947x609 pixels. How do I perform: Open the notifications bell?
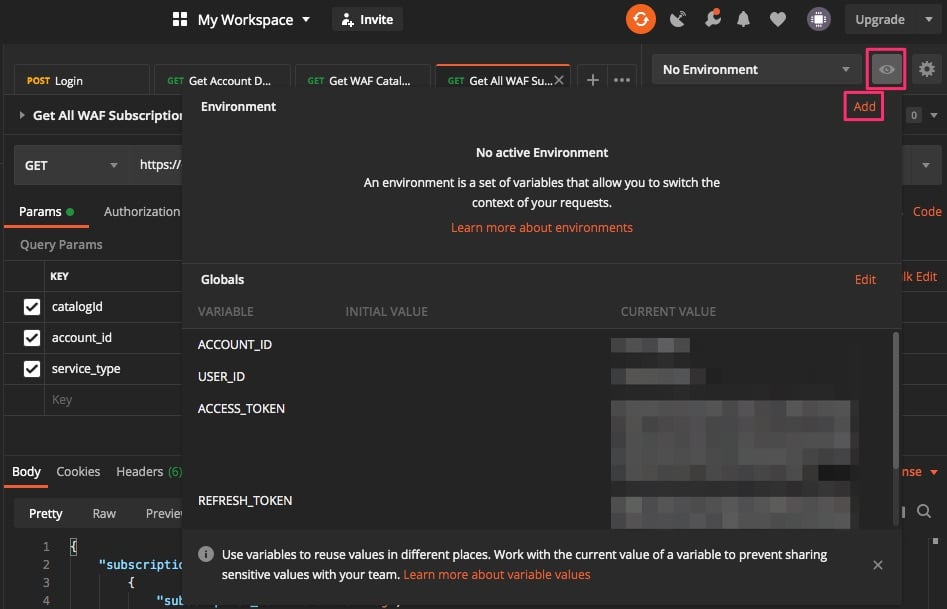[x=743, y=19]
